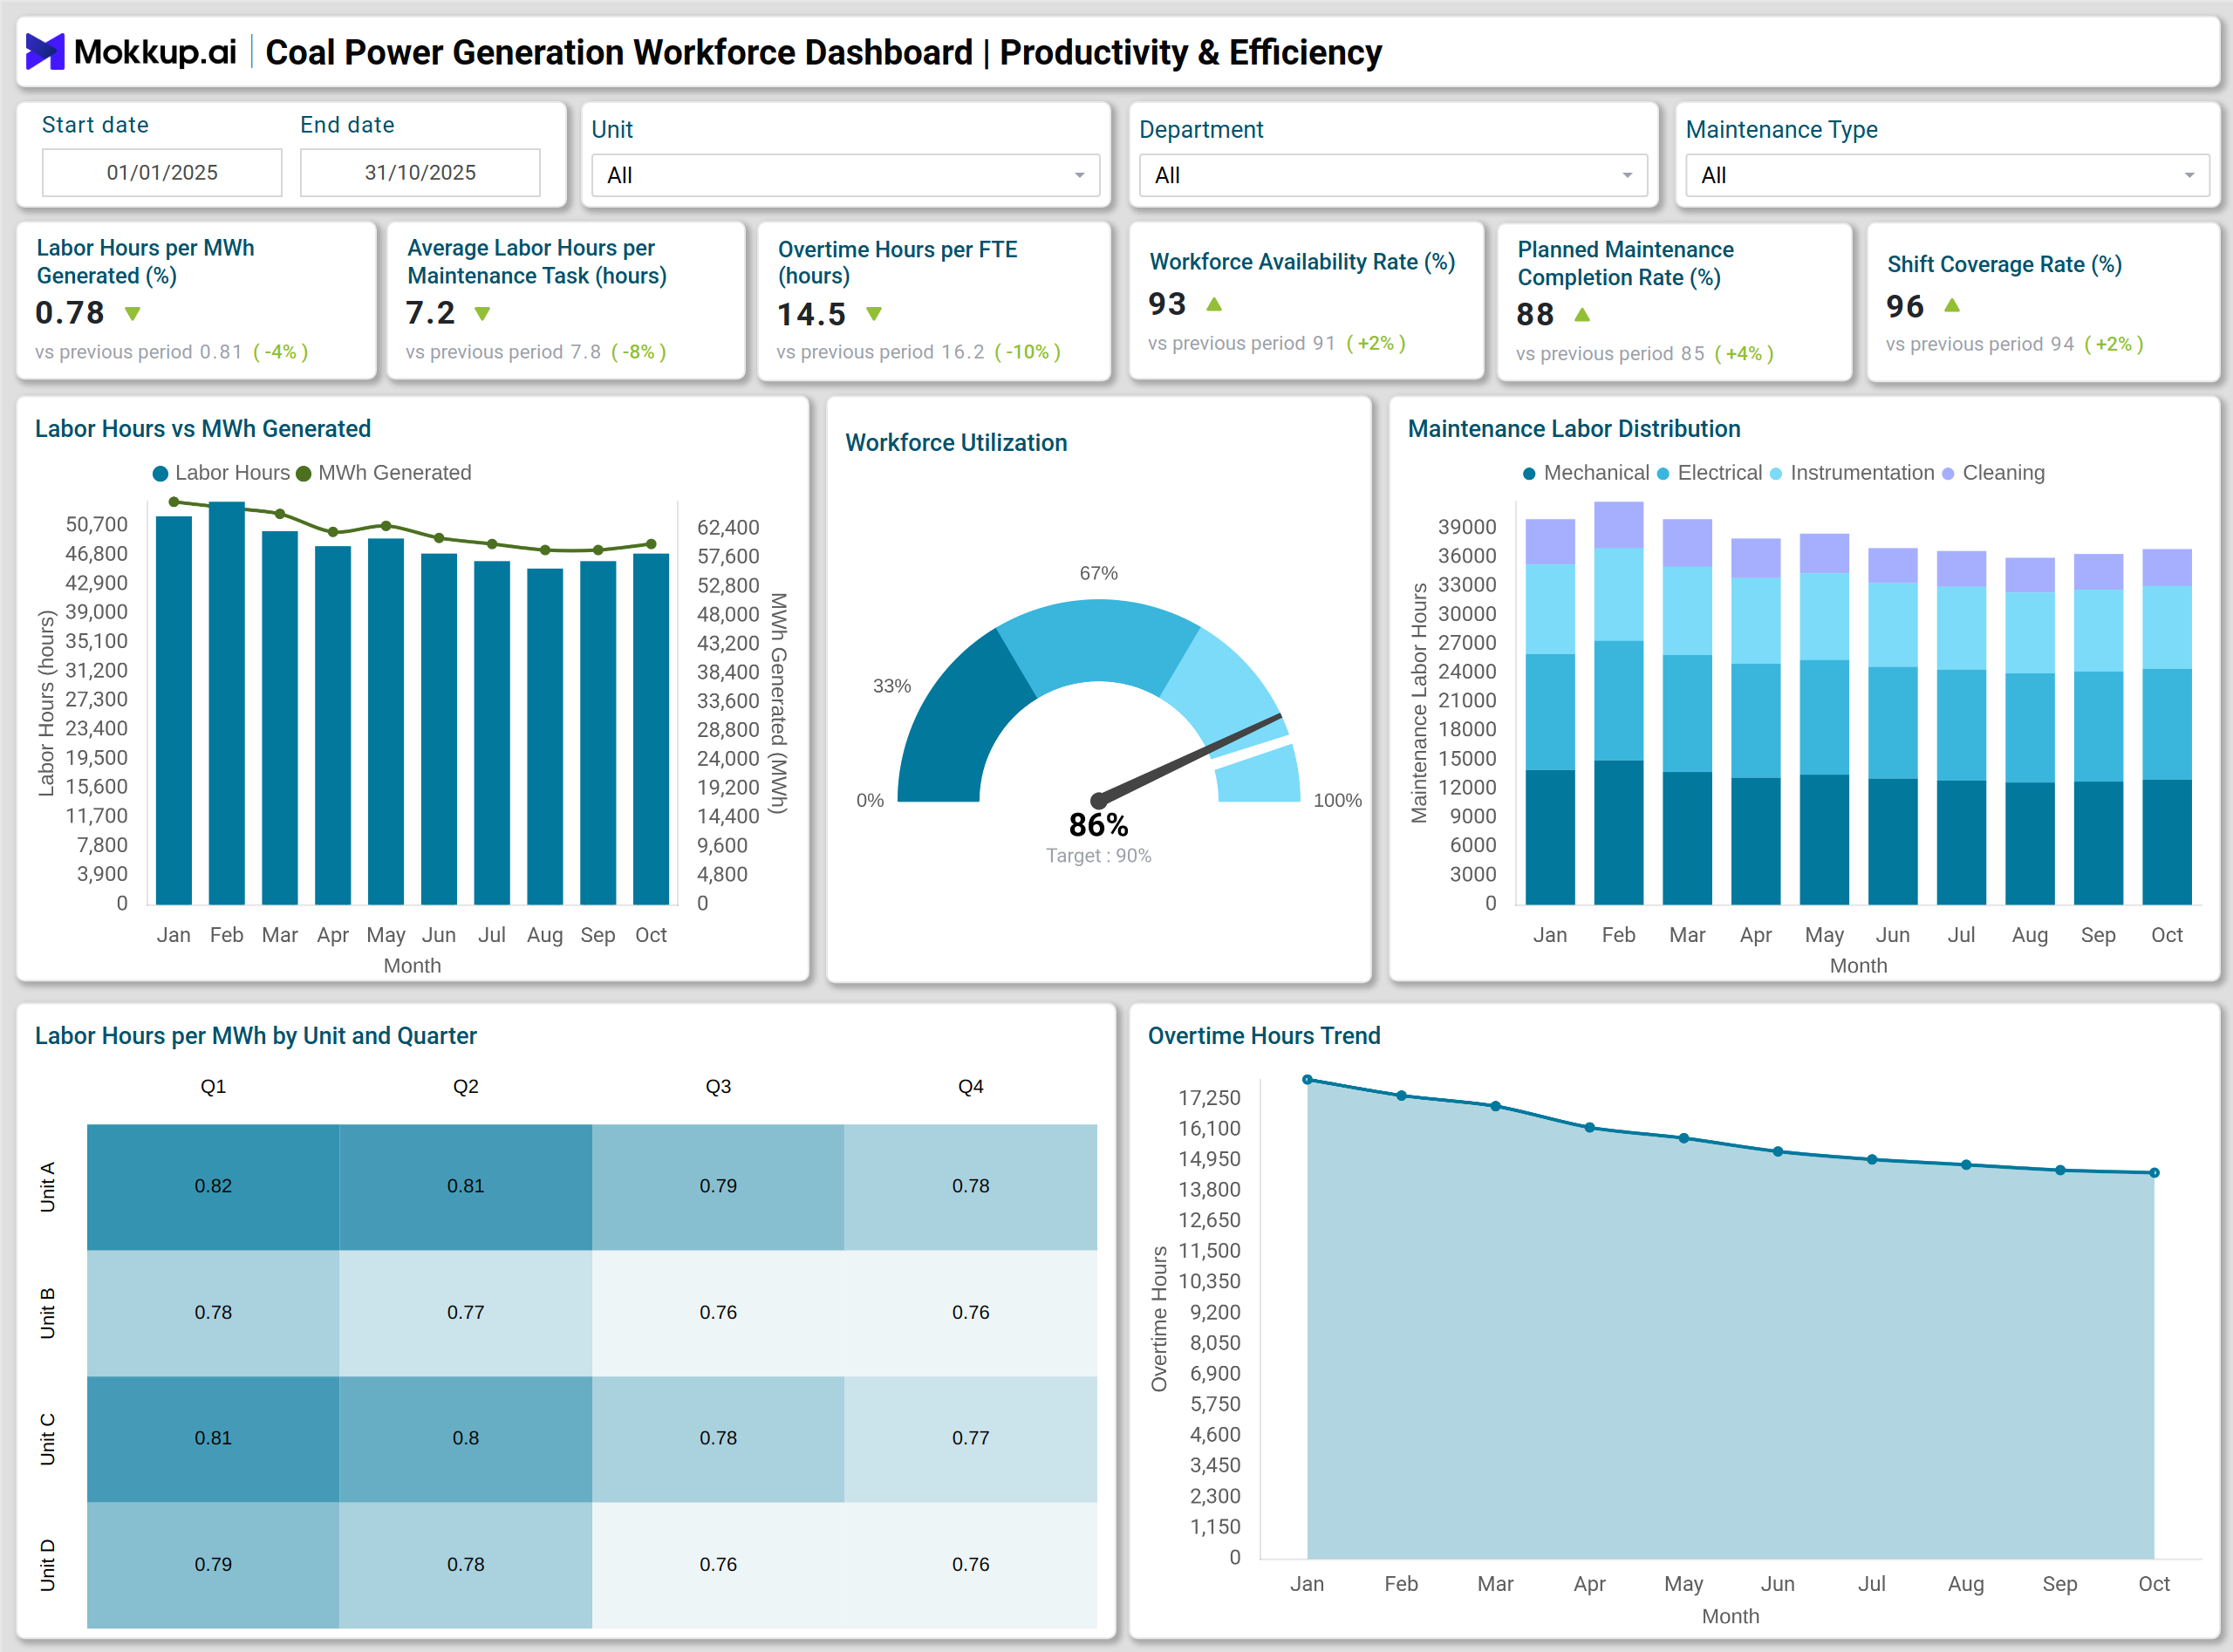2233x1652 pixels.
Task: Select heatmap cell Unit C Q2 0.8
Action: pyautogui.click(x=466, y=1439)
